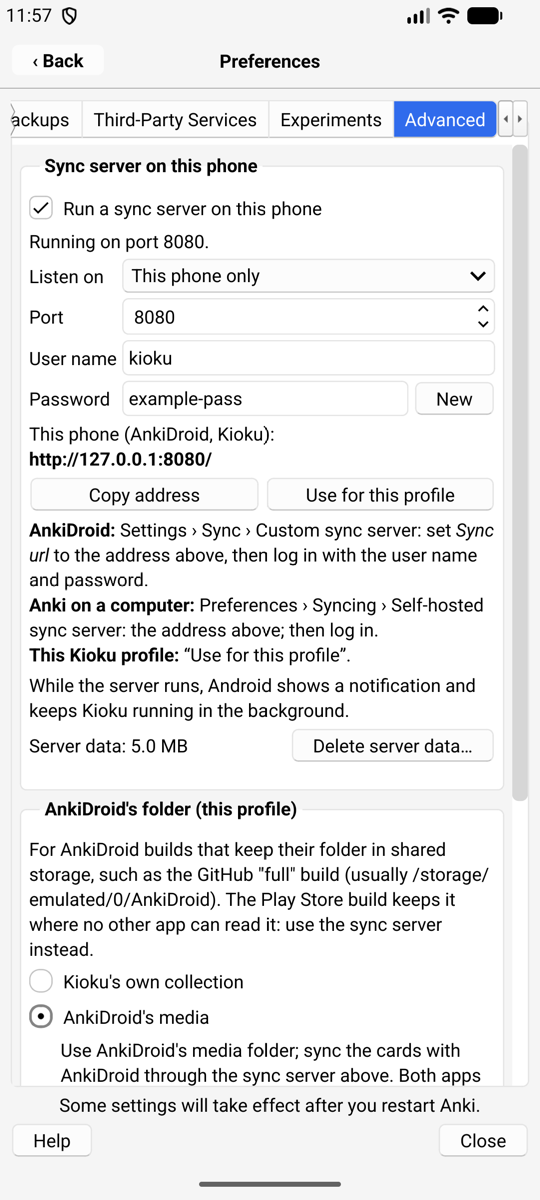The width and height of the screenshot is (540, 1200).
Task: Open the Listen on dropdown
Action: pos(308,276)
